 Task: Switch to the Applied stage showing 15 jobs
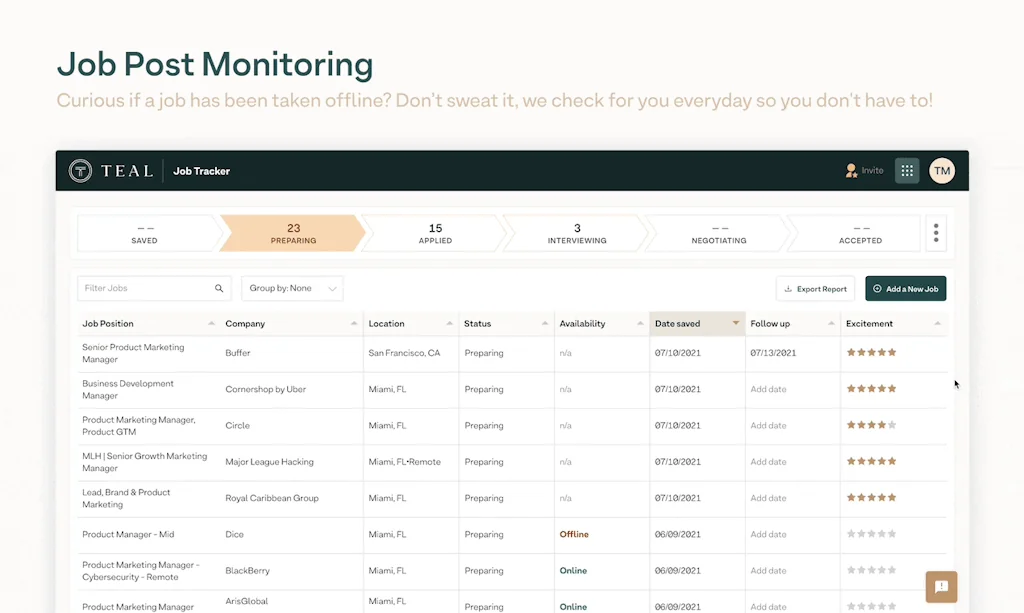tap(435, 232)
